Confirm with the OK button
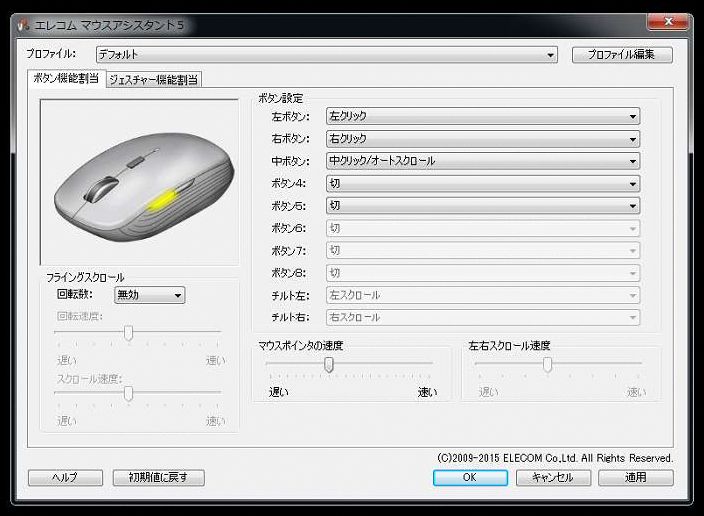This screenshot has height=516, width=704. point(470,477)
